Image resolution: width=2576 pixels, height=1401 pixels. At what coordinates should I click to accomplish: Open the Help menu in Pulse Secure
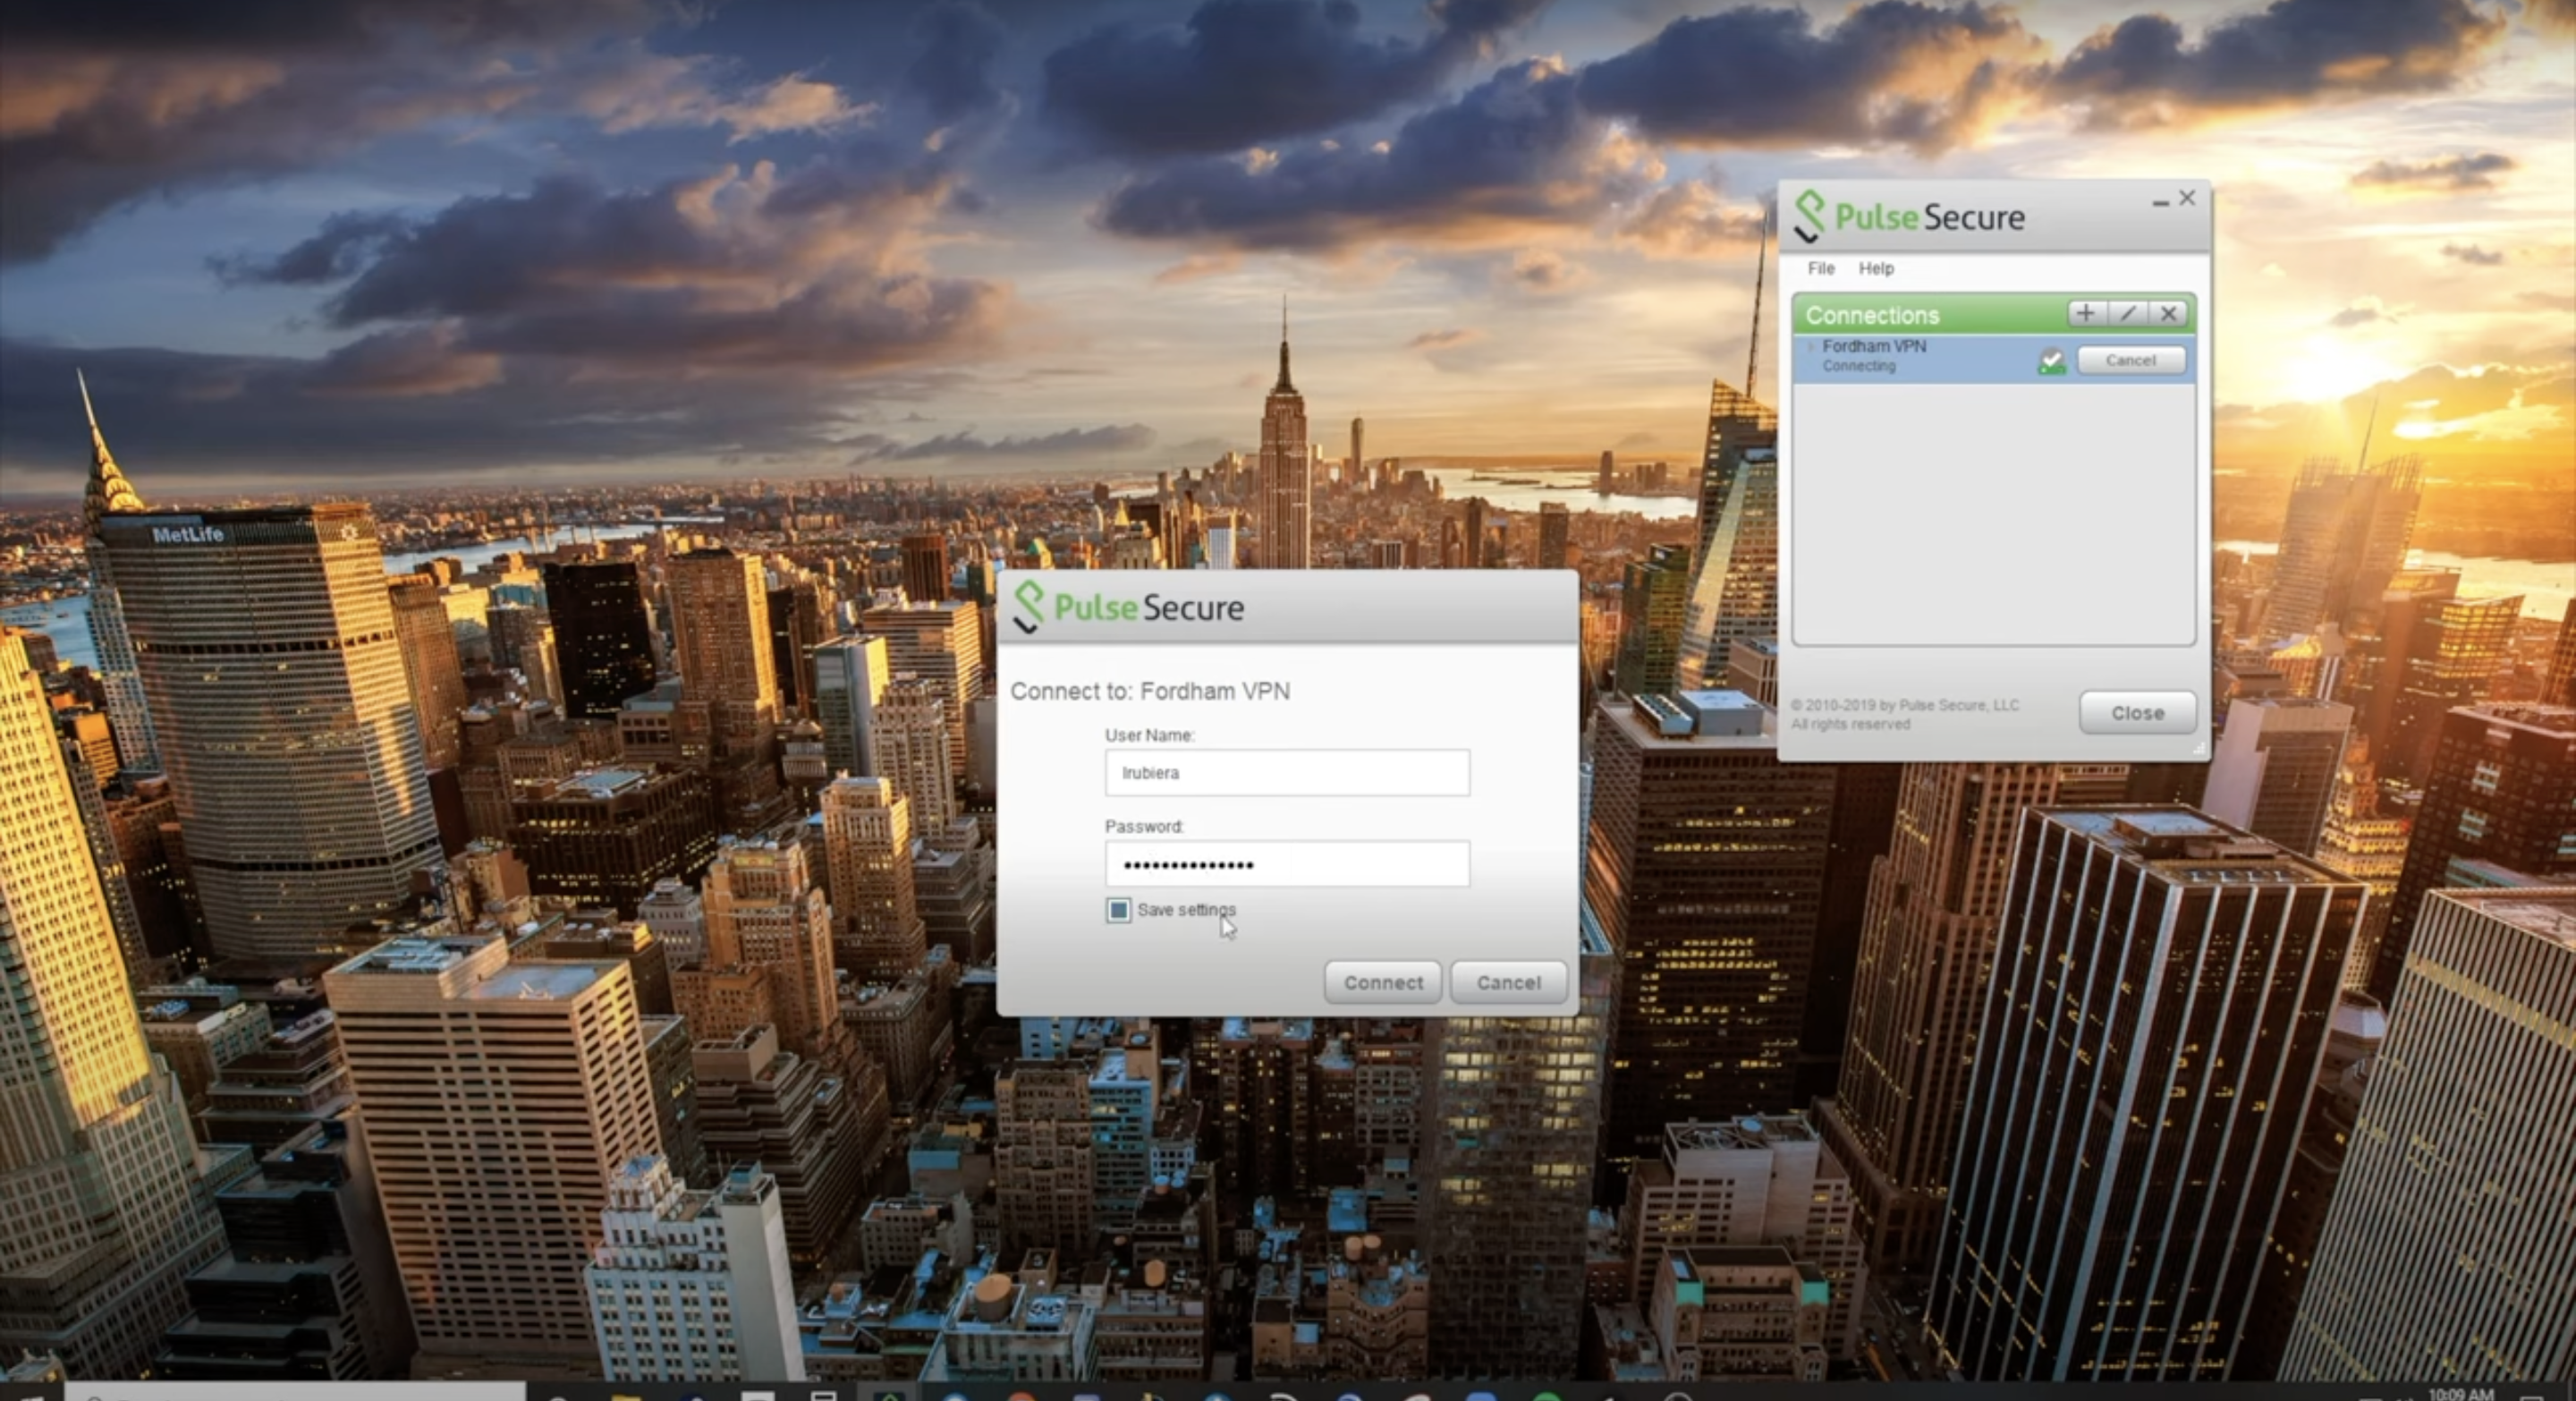(1876, 268)
